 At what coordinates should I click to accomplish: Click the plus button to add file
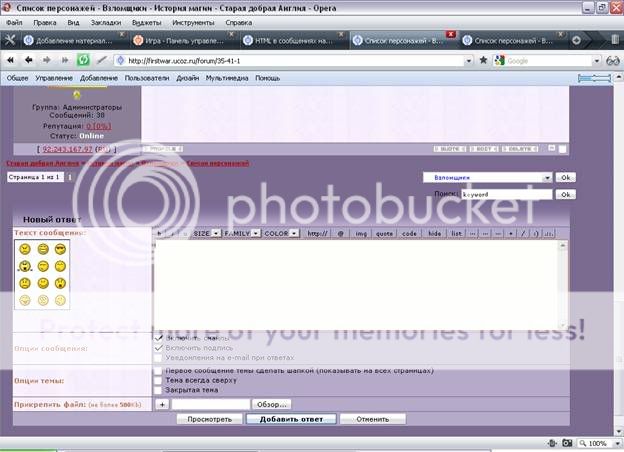pyautogui.click(x=162, y=404)
